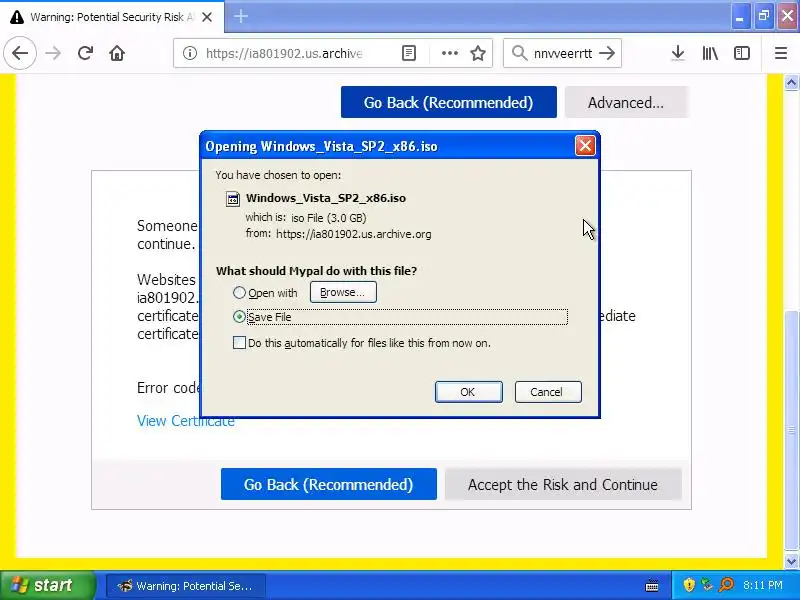This screenshot has width=800, height=600.
Task: Click the file name Windows_Vista_SP2_x86.iso text
Action: click(x=326, y=198)
